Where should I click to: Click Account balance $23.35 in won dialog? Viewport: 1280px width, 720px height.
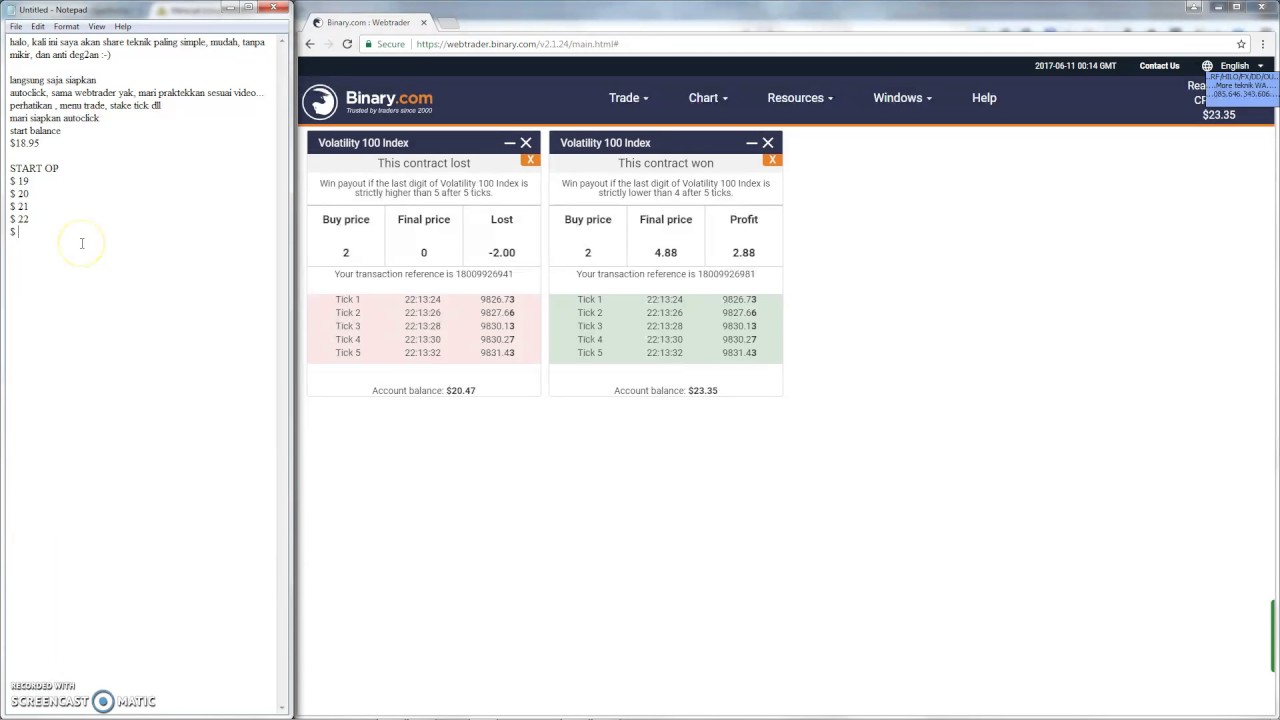click(666, 391)
